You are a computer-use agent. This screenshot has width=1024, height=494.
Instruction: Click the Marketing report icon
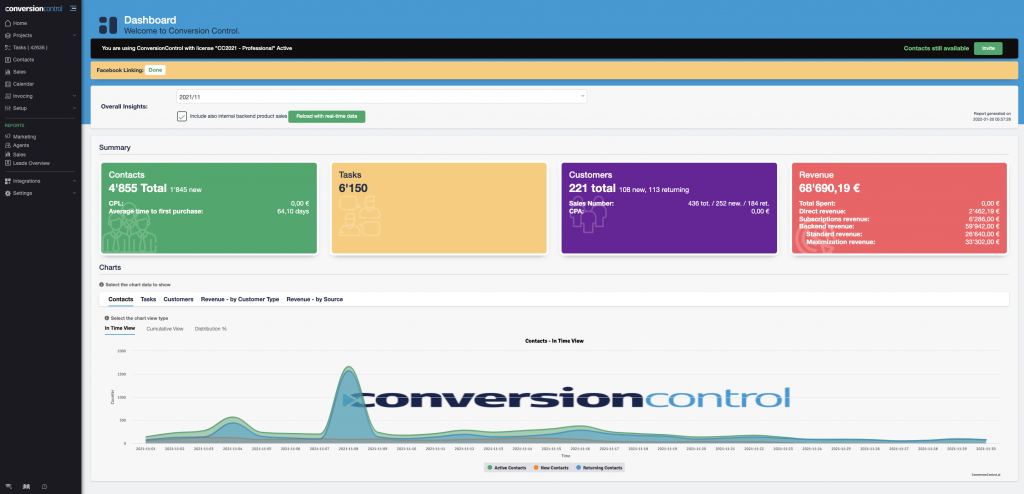[x=8, y=136]
